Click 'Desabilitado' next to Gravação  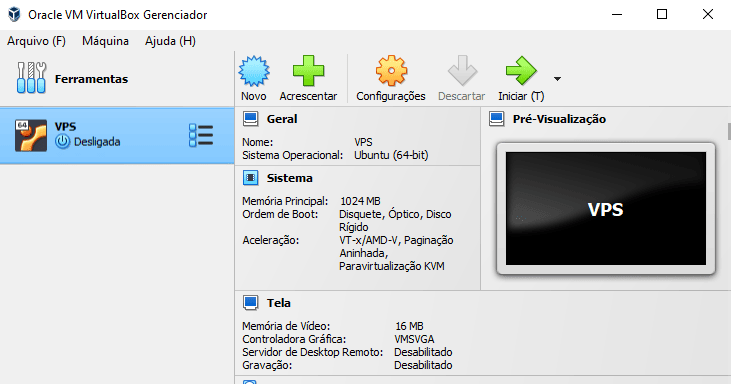pos(423,365)
